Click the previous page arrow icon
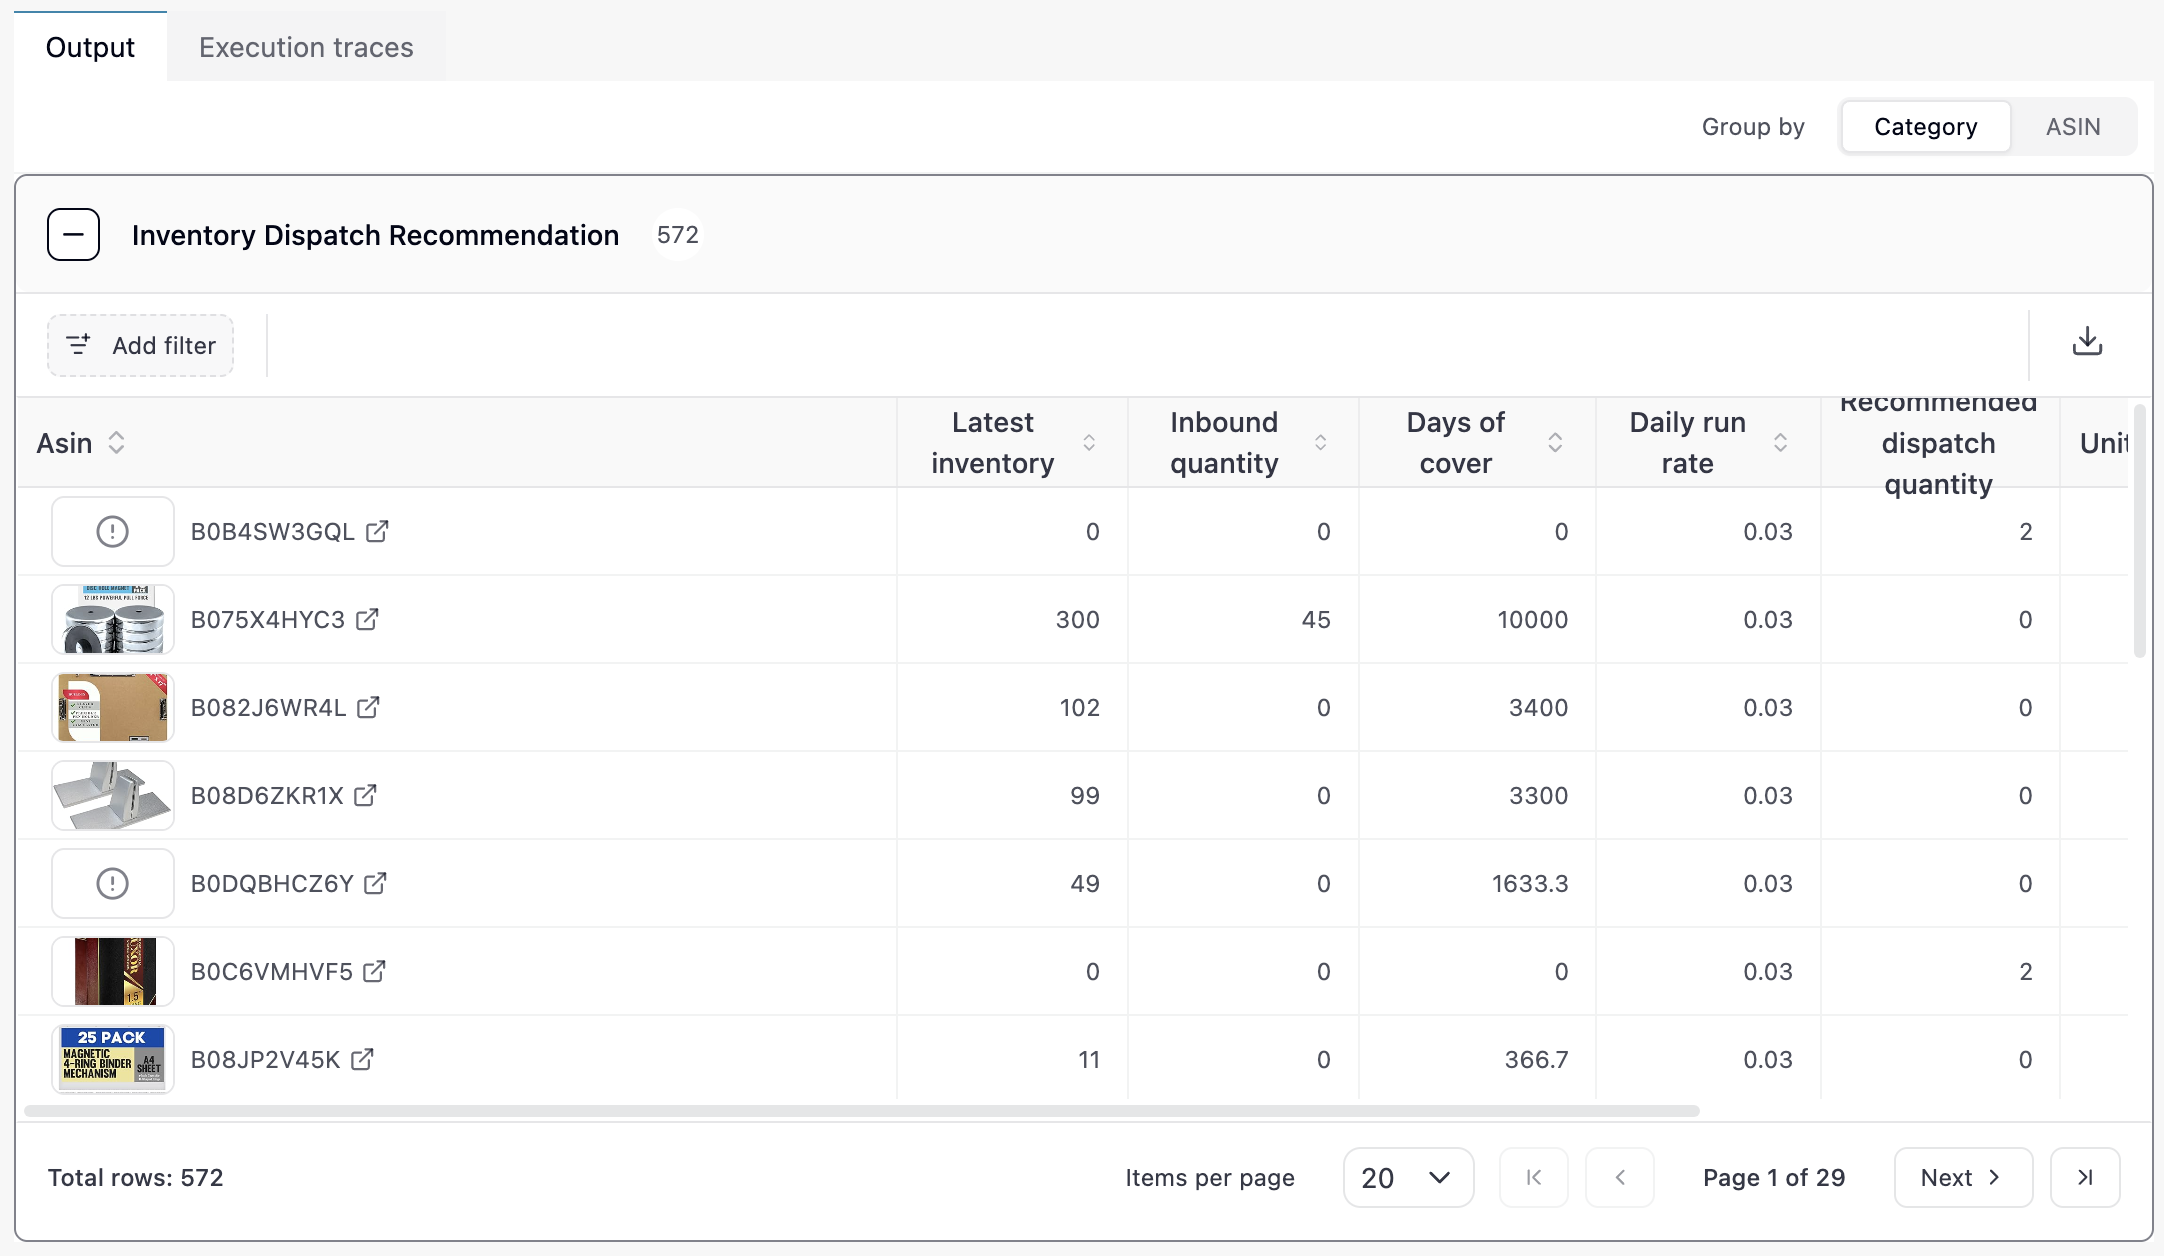The image size is (2164, 1256). 1619,1177
